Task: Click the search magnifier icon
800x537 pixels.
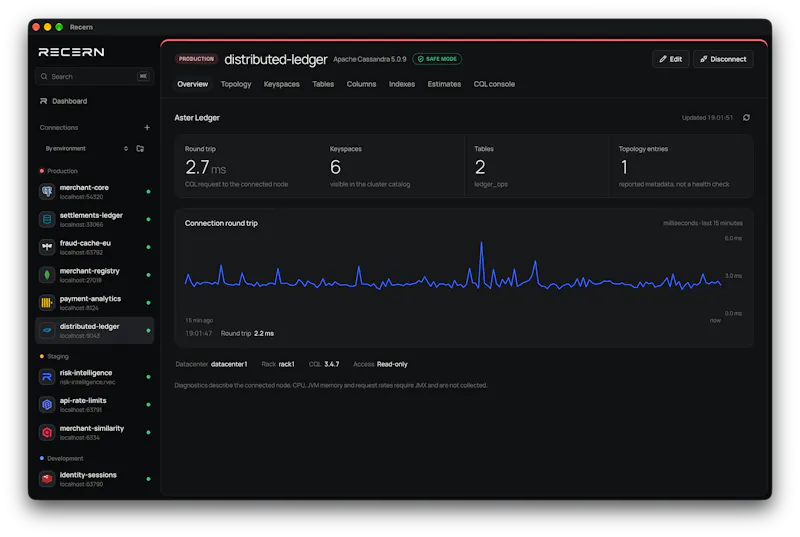Action: tap(44, 76)
